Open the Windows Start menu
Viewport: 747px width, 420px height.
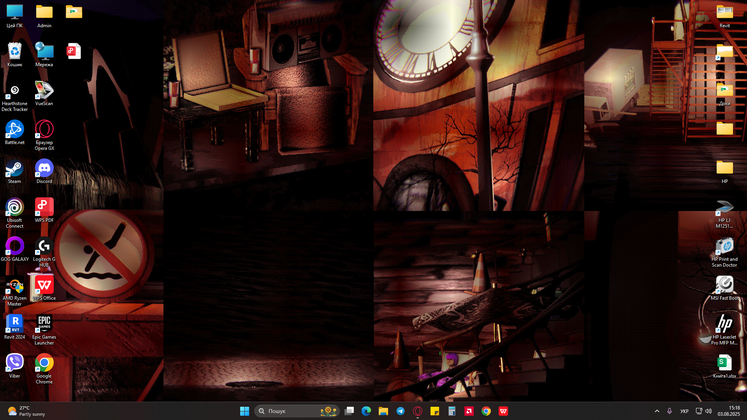pyautogui.click(x=244, y=411)
